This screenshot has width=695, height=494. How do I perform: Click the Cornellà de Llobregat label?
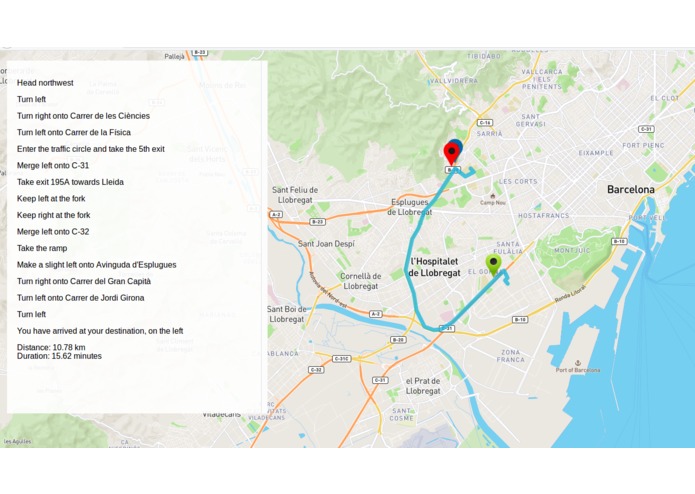coord(361,281)
